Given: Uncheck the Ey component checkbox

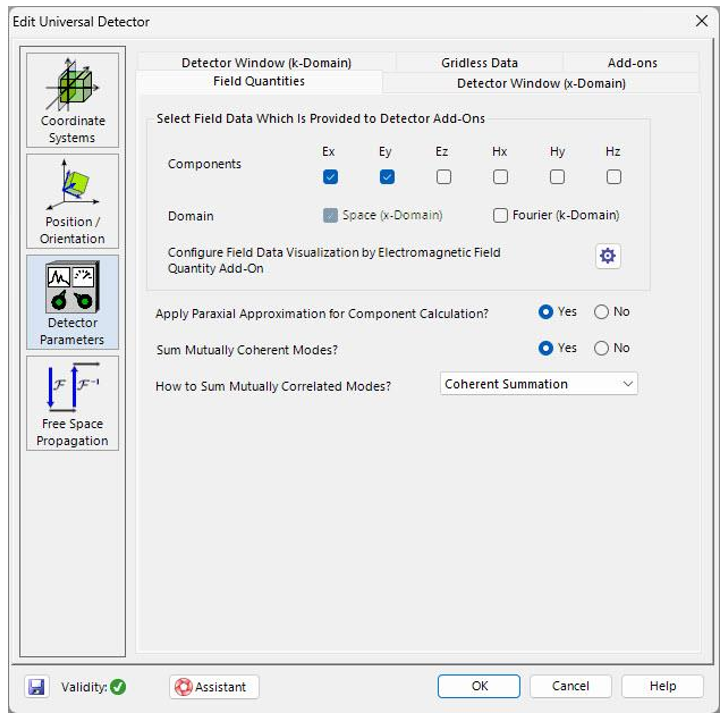Looking at the screenshot, I should [387, 177].
